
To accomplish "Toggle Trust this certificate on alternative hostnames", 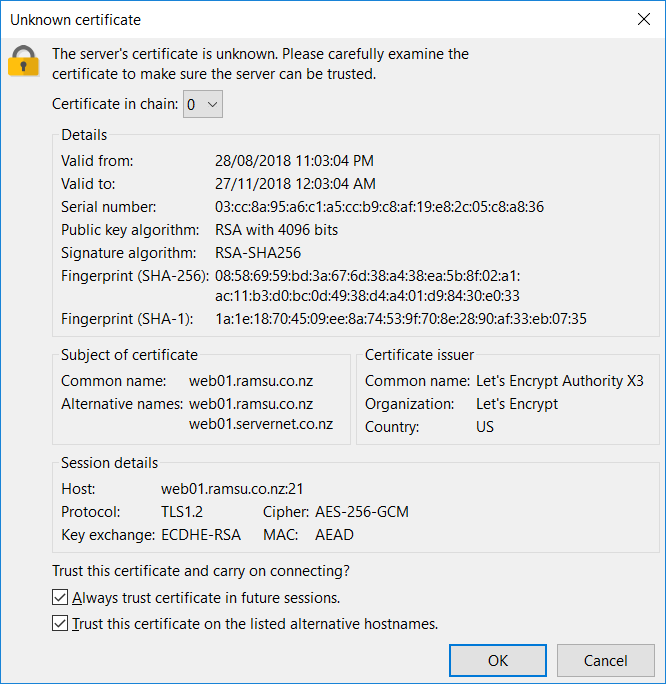I will [x=60, y=623].
